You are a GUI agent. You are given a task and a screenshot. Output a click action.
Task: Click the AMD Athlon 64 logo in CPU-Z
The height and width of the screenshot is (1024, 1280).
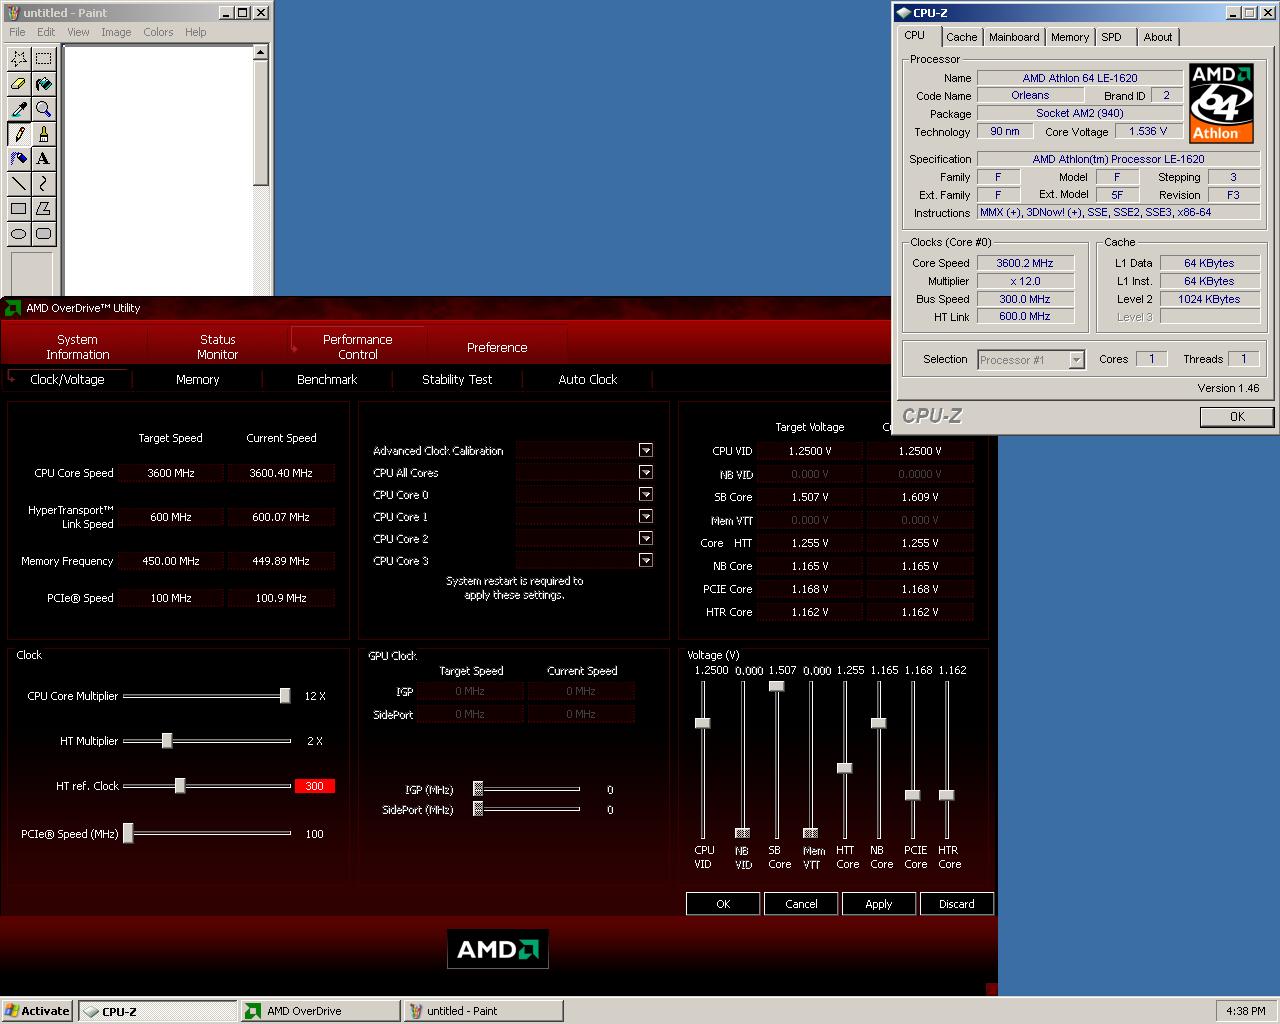(1221, 104)
